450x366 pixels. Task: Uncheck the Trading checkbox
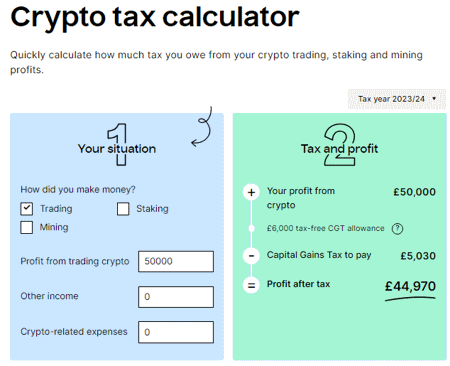coord(27,209)
